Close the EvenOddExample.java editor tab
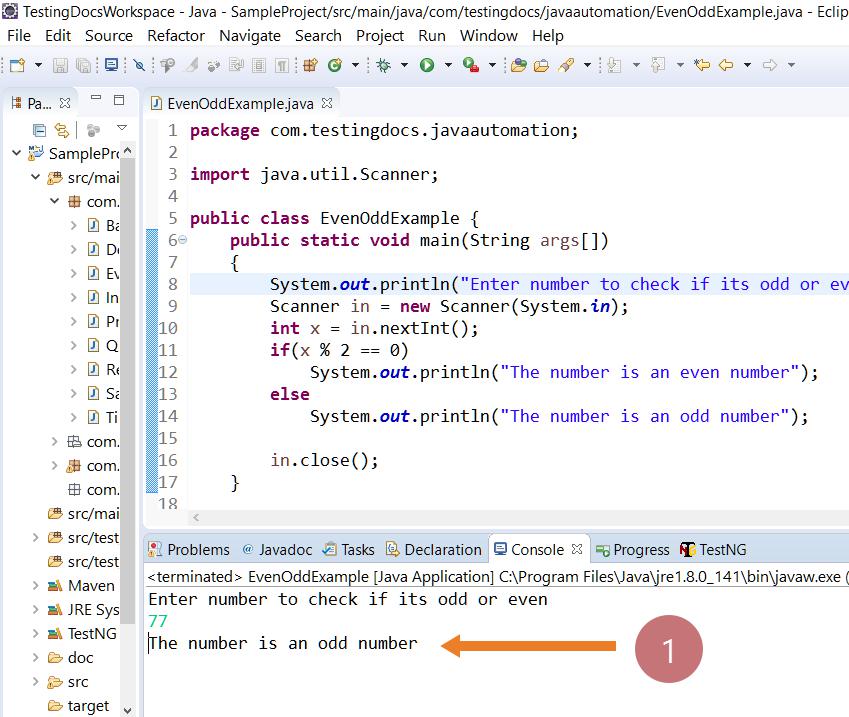The height and width of the screenshot is (717, 849). click(x=327, y=103)
